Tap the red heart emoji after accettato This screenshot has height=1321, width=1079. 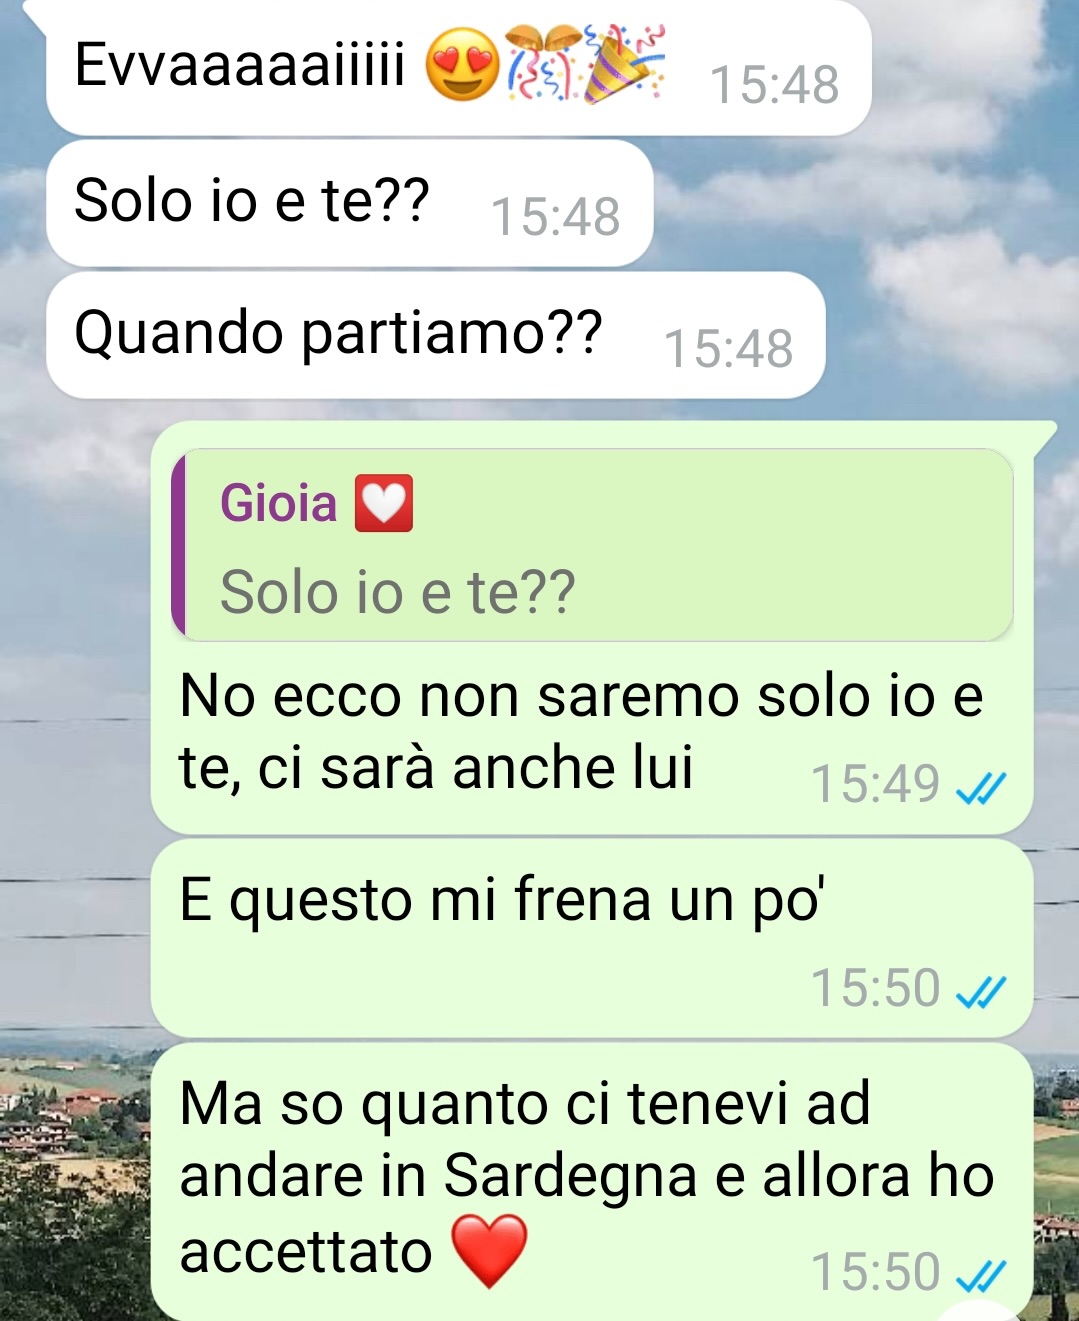tap(489, 1251)
